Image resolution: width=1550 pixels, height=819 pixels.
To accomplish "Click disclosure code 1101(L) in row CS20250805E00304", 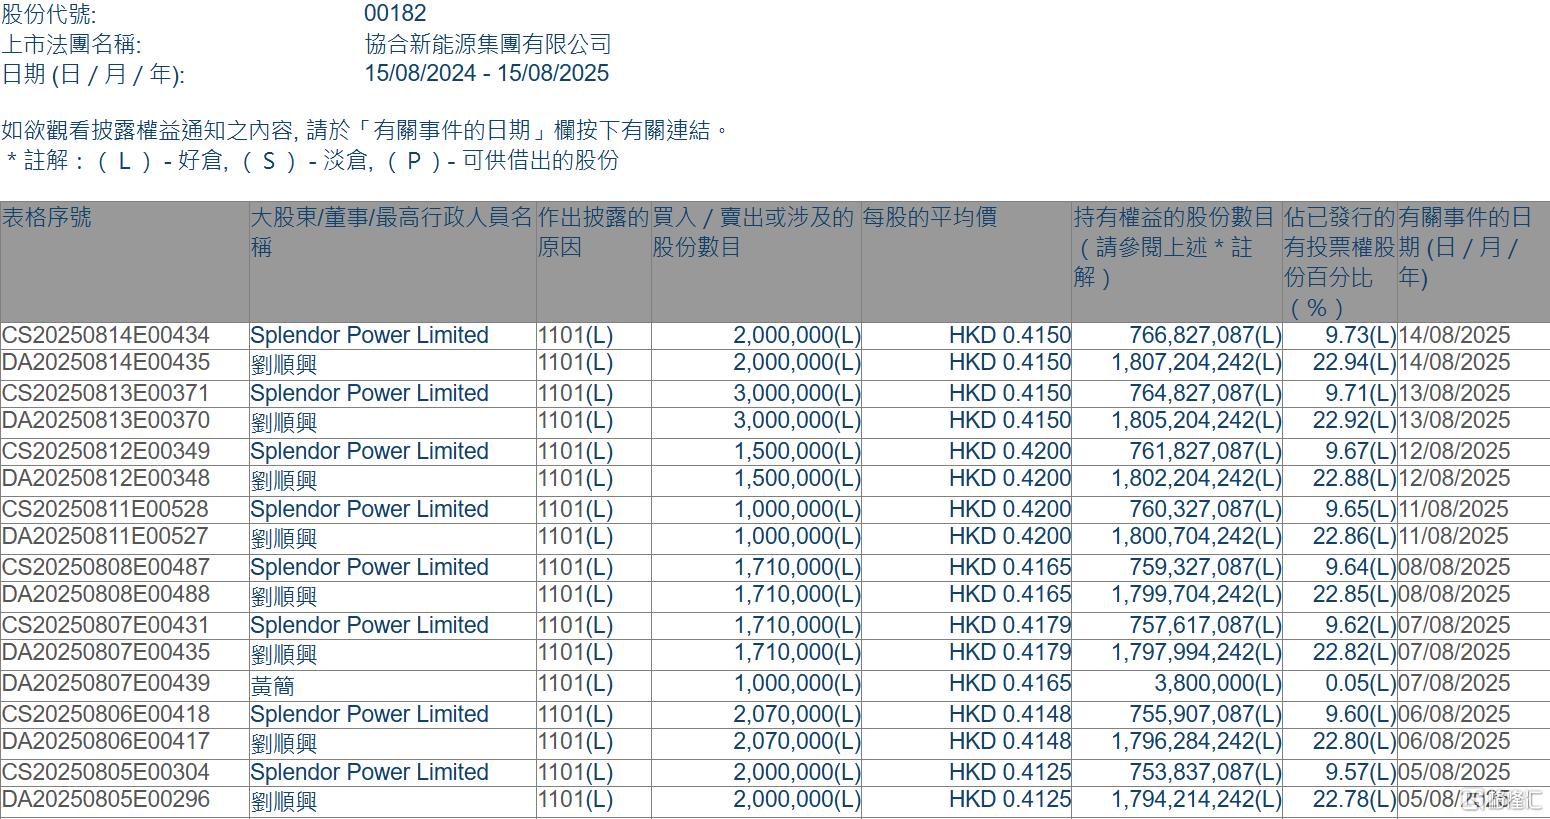I will [575, 772].
